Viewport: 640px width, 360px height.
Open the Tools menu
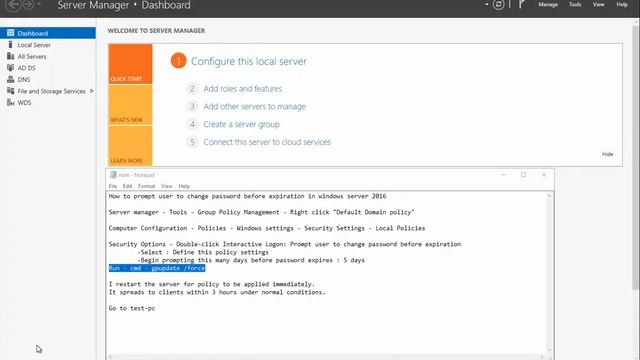pyautogui.click(x=575, y=4)
